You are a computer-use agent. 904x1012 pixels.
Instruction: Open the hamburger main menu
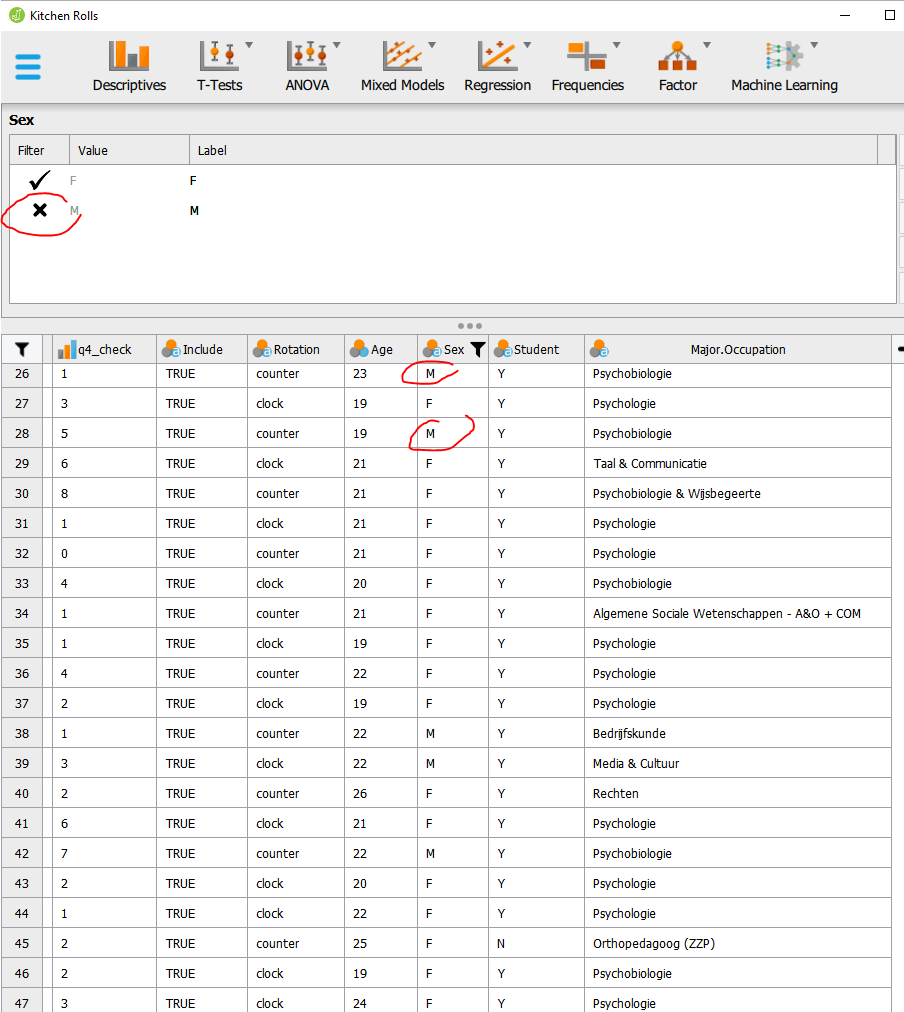point(28,66)
